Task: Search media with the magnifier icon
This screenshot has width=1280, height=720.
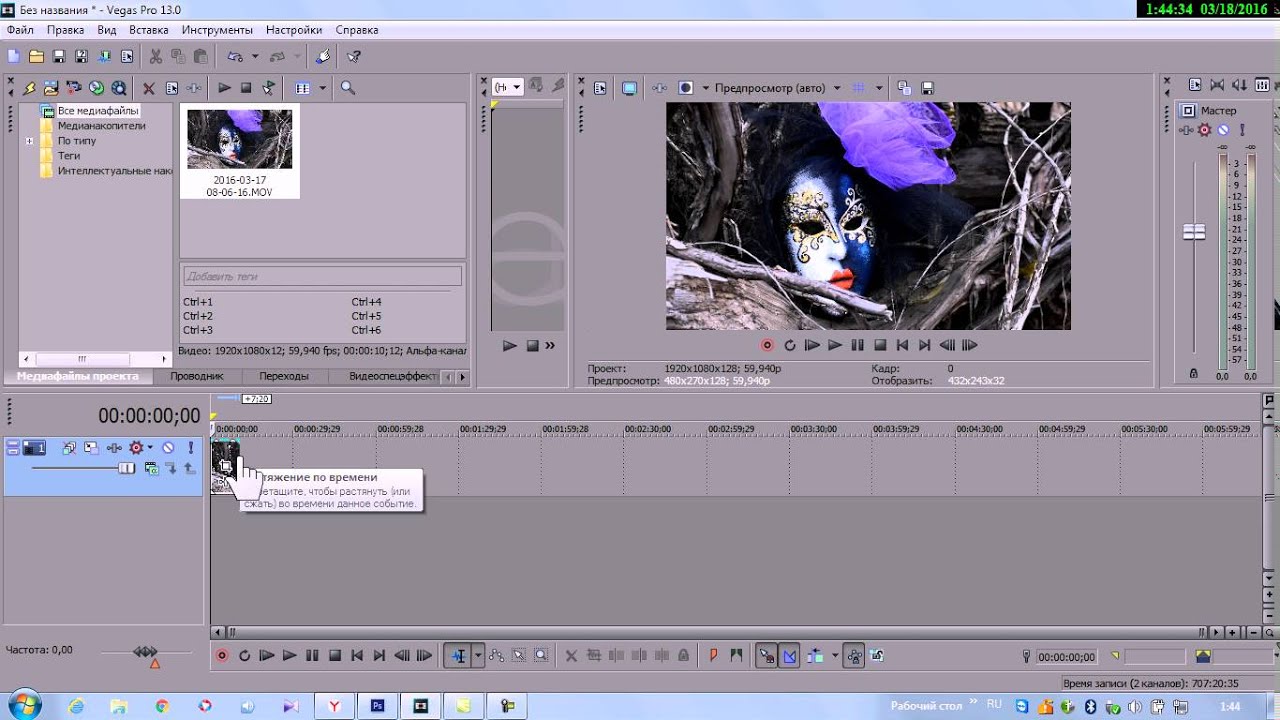Action: [x=348, y=88]
